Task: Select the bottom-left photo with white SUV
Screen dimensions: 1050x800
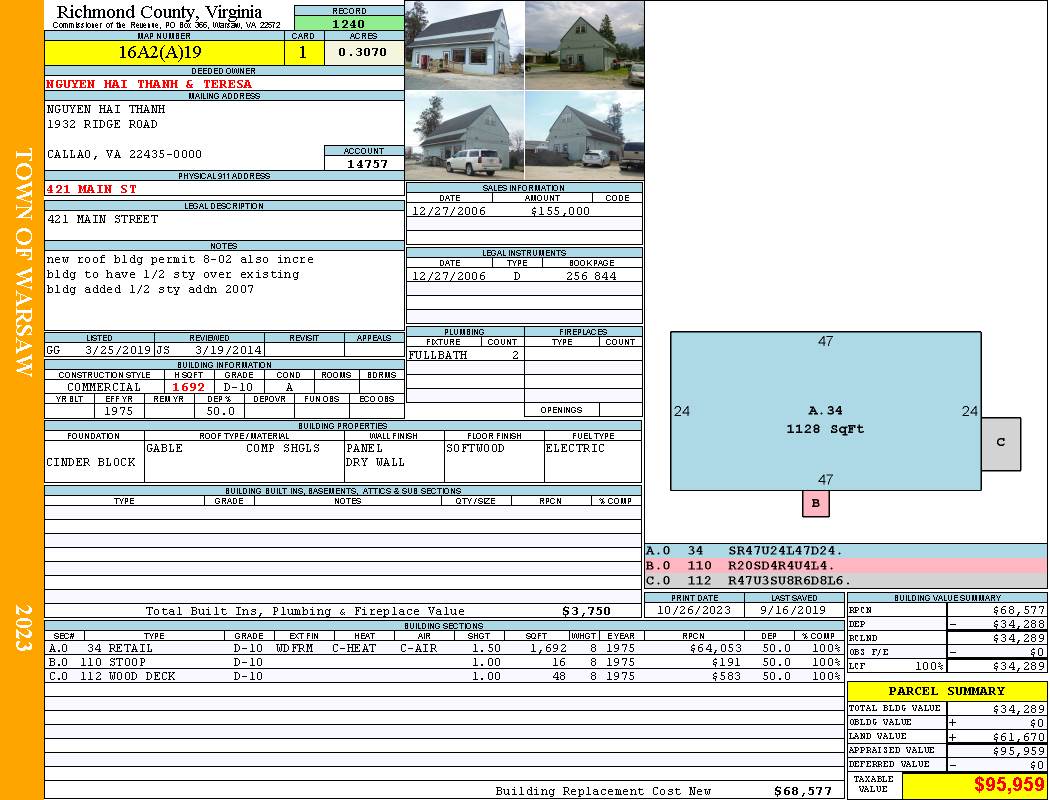Action: pyautogui.click(x=464, y=136)
